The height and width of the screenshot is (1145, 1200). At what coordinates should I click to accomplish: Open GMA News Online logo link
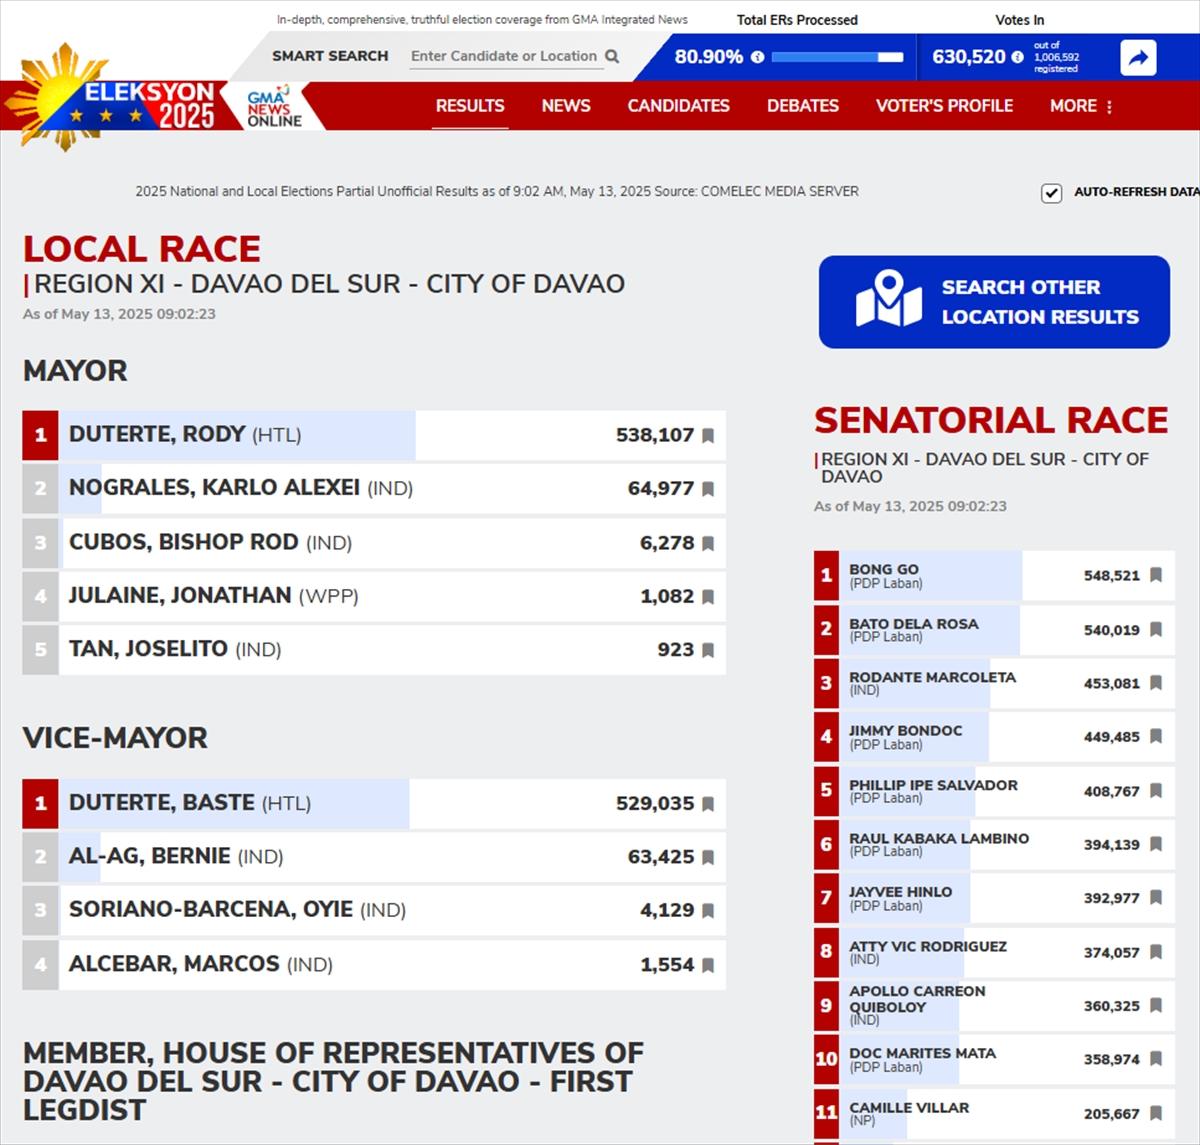pos(273,107)
